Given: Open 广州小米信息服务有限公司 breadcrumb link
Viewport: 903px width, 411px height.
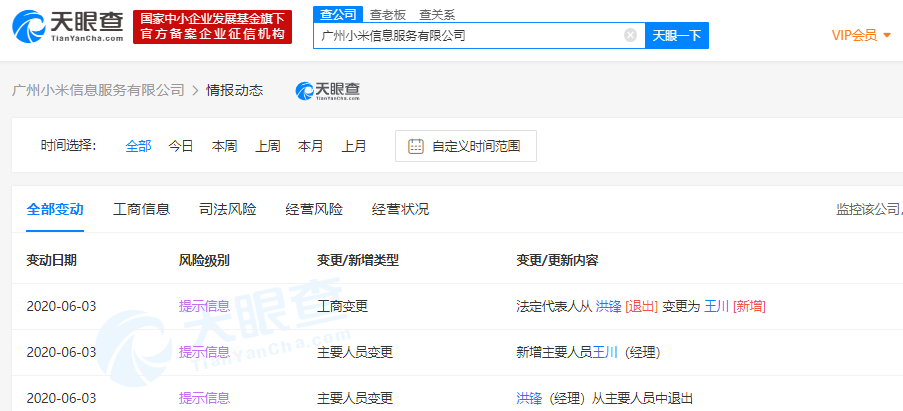Looking at the screenshot, I should 98,90.
